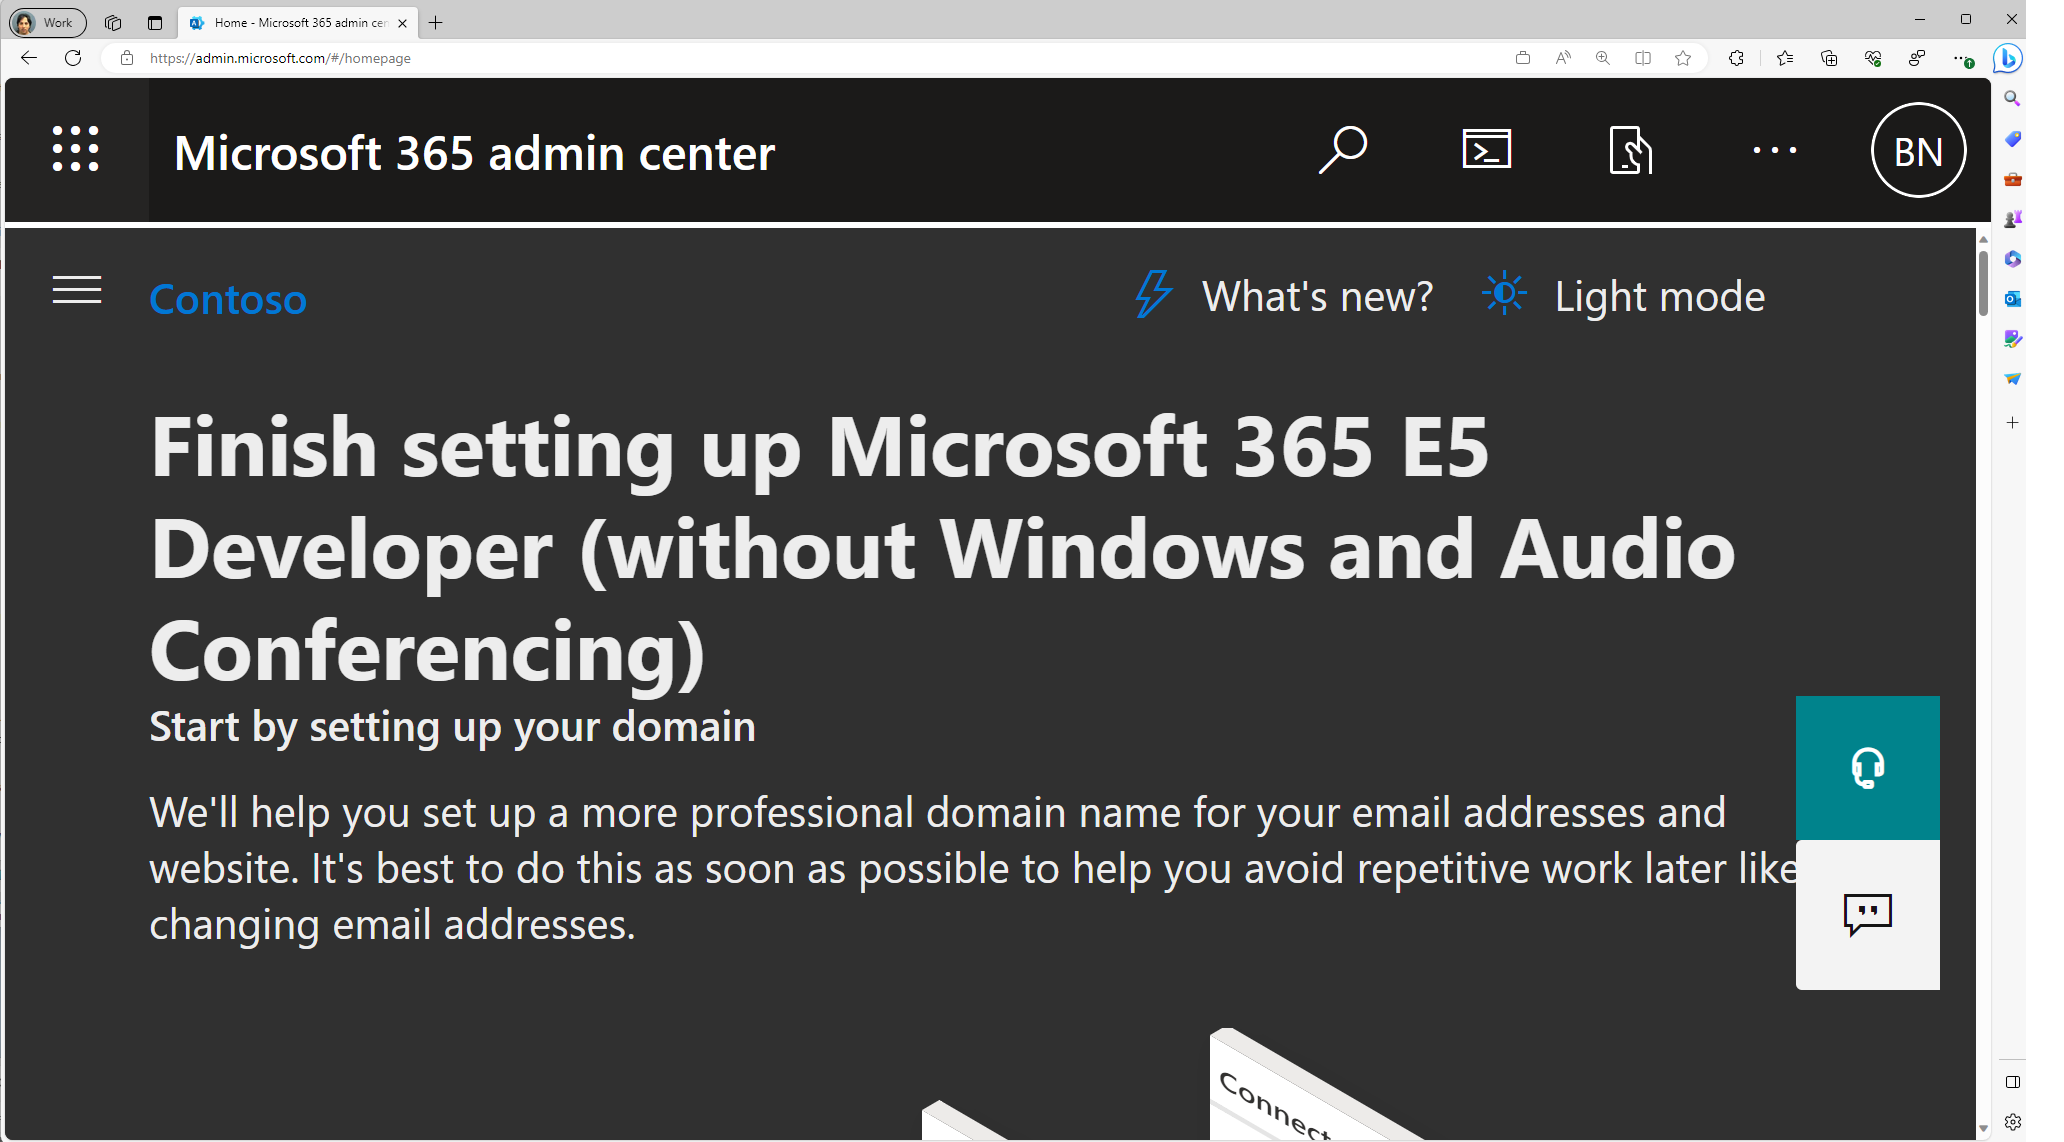The height and width of the screenshot is (1142, 2064).
Task: Click the PowerShell terminal icon
Action: (x=1486, y=152)
